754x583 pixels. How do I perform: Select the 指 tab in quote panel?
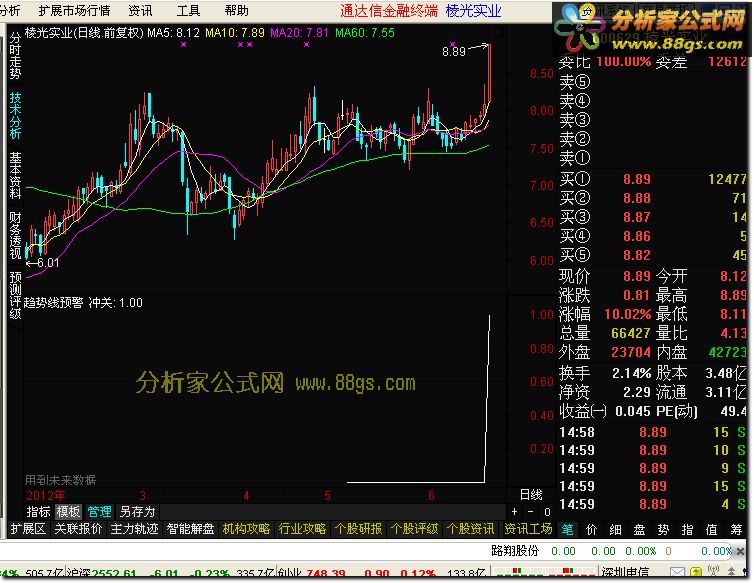coord(688,530)
